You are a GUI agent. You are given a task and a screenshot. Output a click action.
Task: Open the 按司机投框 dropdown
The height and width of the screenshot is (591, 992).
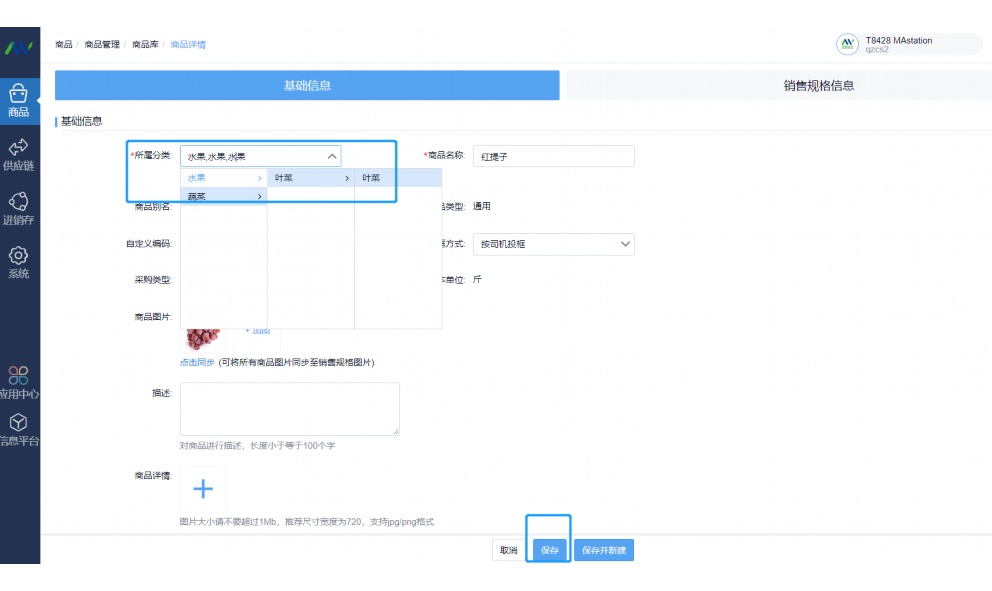click(x=554, y=244)
